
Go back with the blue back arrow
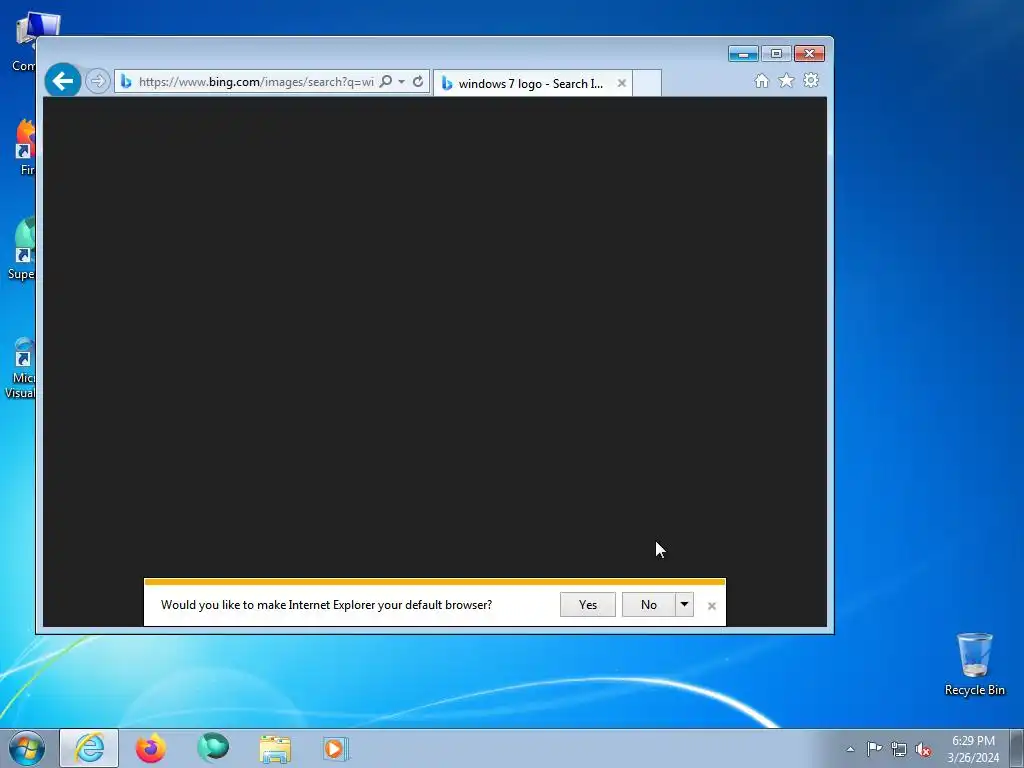pos(63,81)
